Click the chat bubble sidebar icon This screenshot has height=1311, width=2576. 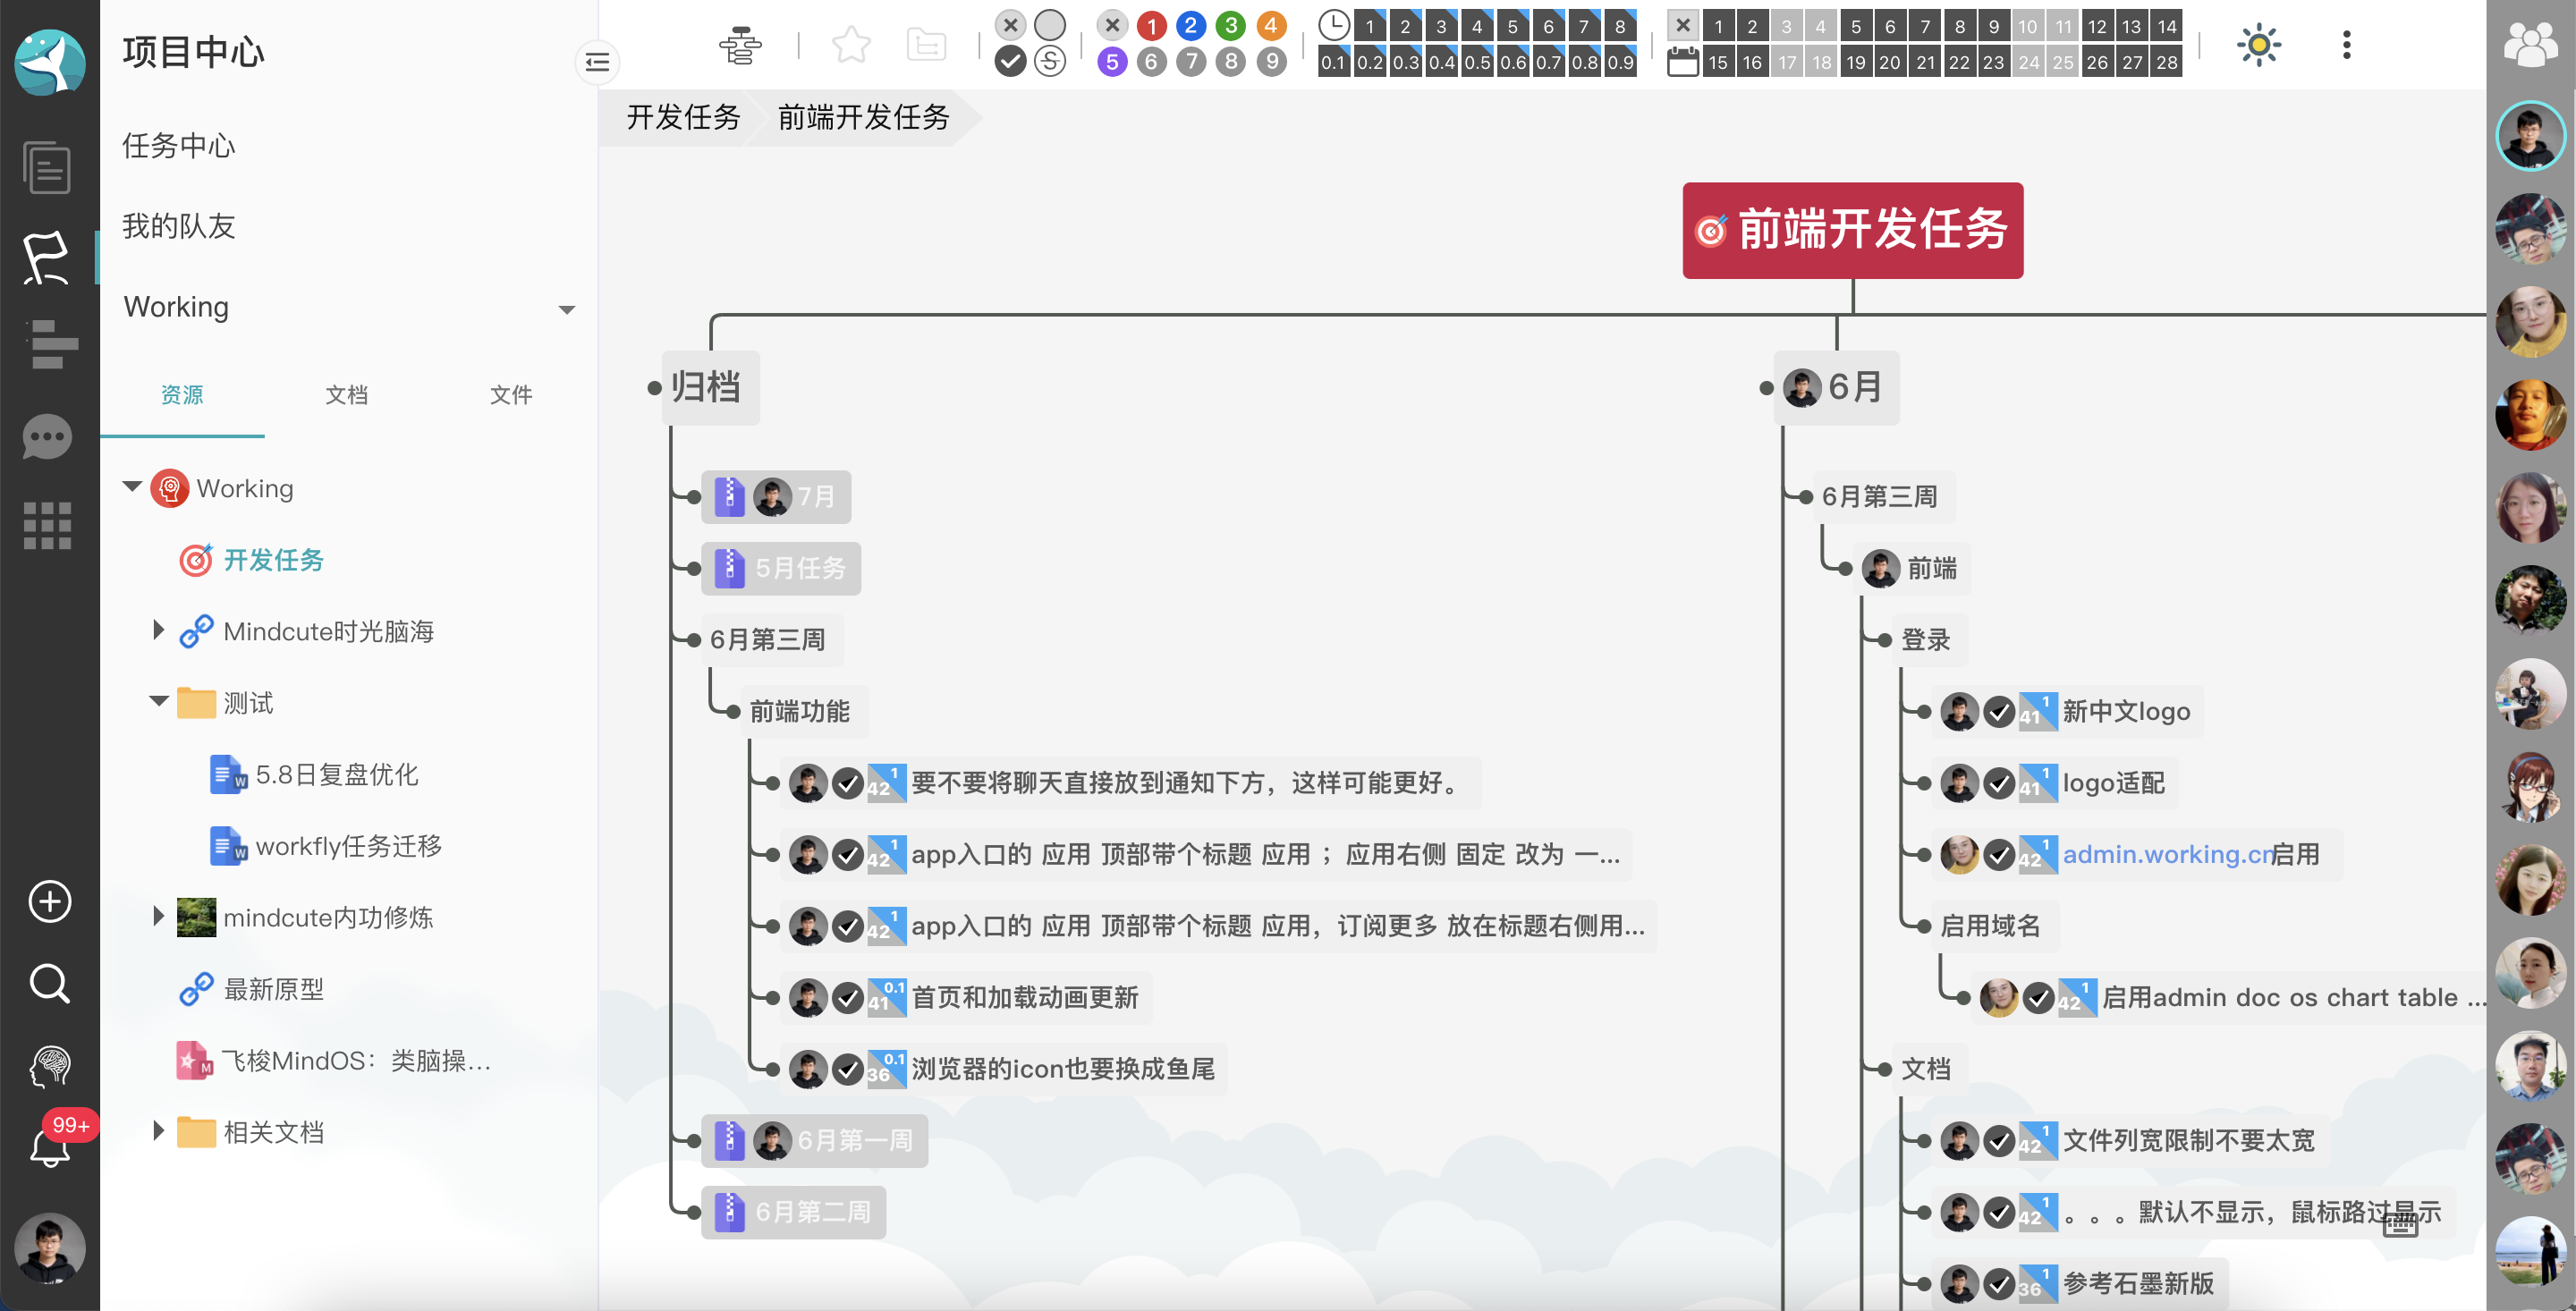pos(47,437)
